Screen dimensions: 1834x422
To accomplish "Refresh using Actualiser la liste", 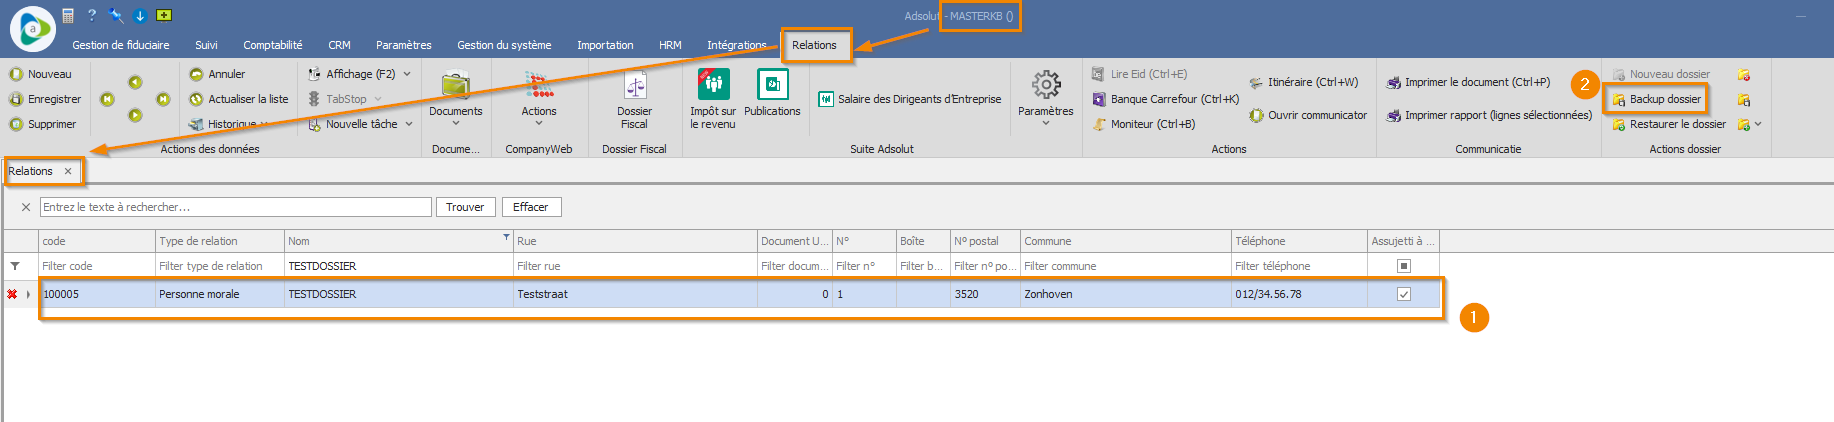I will 239,99.
